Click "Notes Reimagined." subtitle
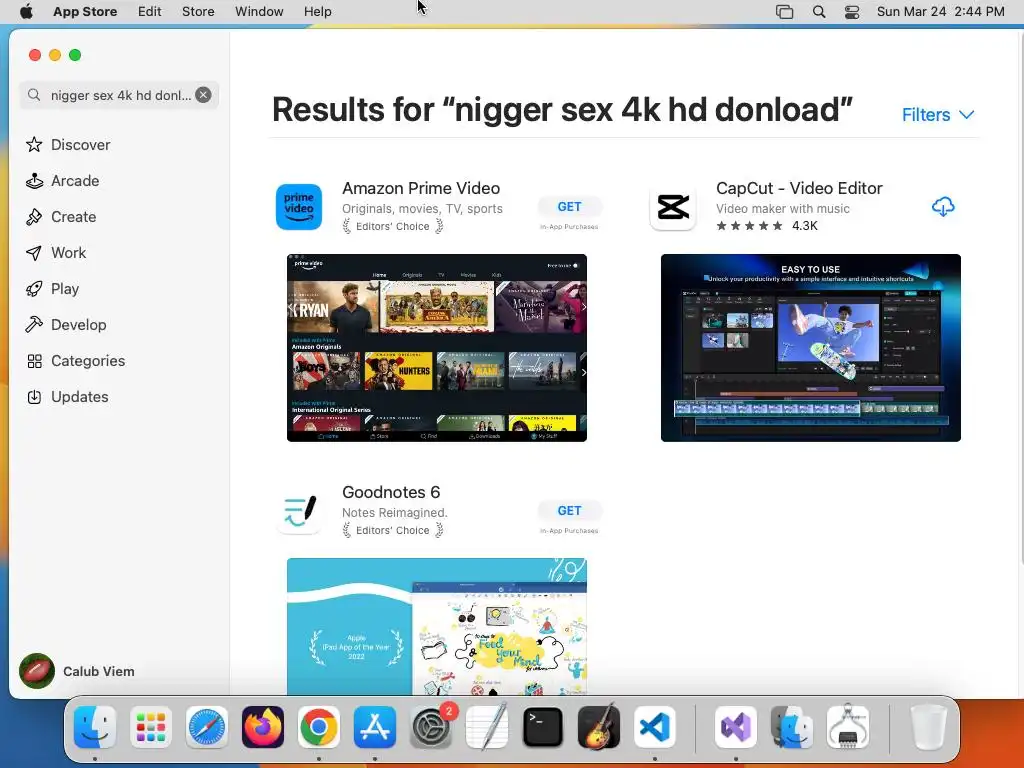Image resolution: width=1024 pixels, height=768 pixels. pyautogui.click(x=394, y=513)
